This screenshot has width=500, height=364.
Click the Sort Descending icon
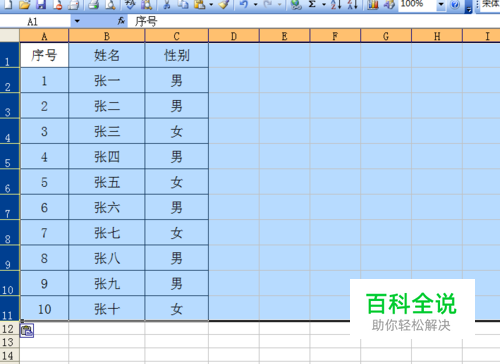[352, 4]
